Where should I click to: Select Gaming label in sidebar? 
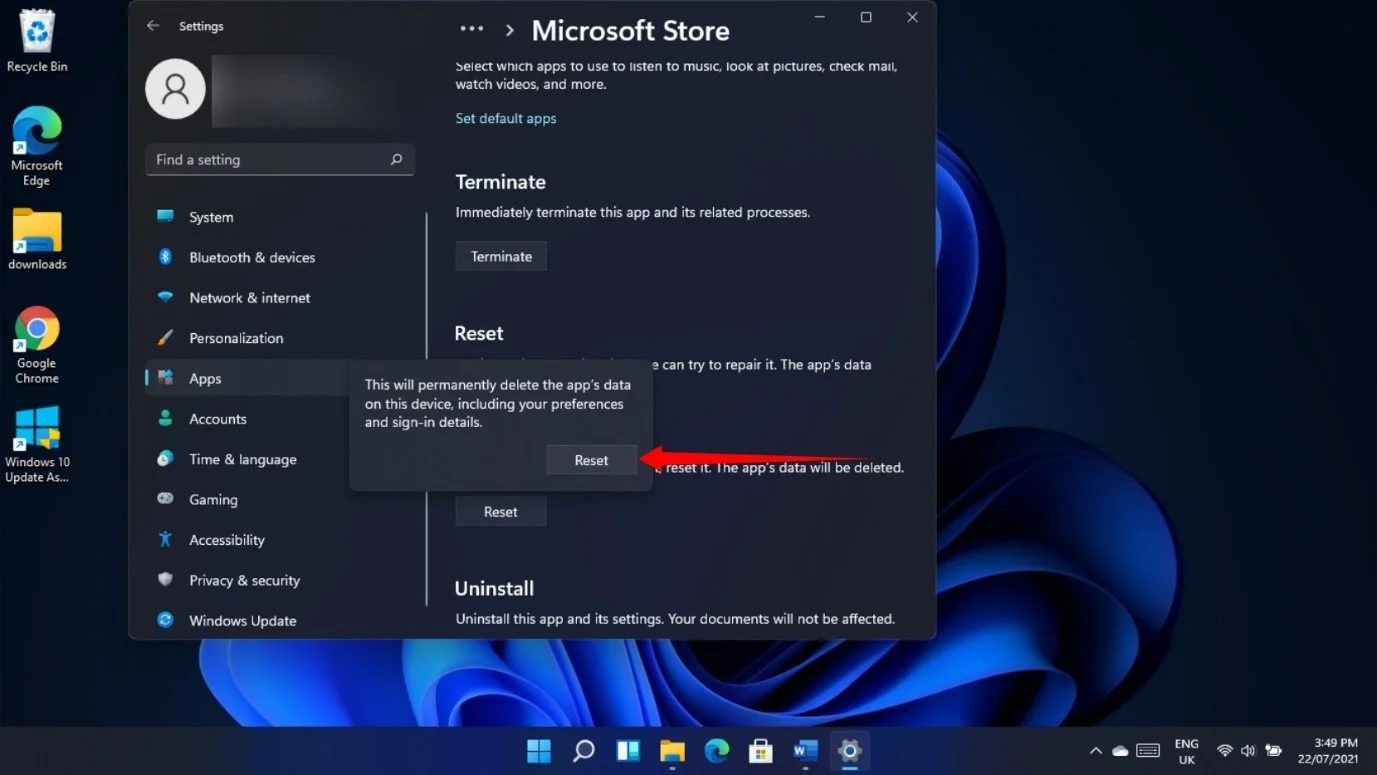(213, 499)
